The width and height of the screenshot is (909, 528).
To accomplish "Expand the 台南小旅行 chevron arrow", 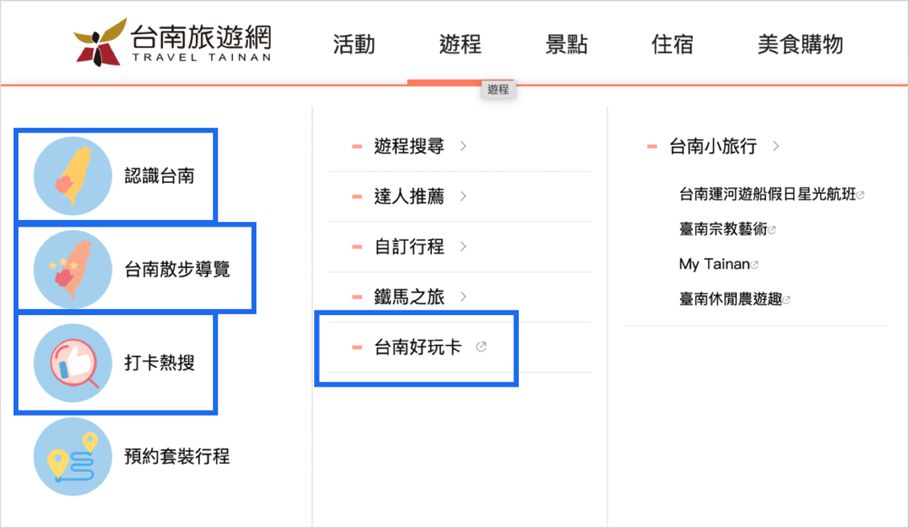I will tap(776, 146).
